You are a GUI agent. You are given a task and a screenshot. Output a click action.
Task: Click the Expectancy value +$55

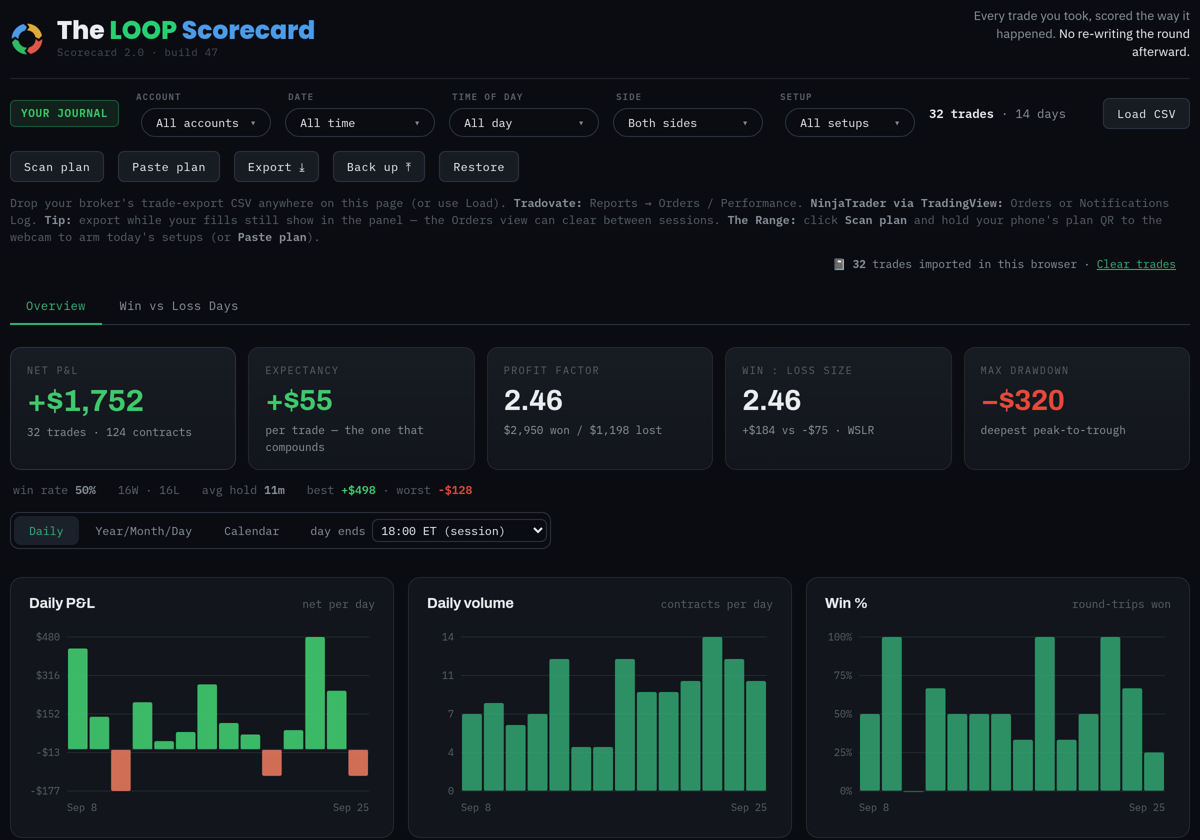click(299, 400)
